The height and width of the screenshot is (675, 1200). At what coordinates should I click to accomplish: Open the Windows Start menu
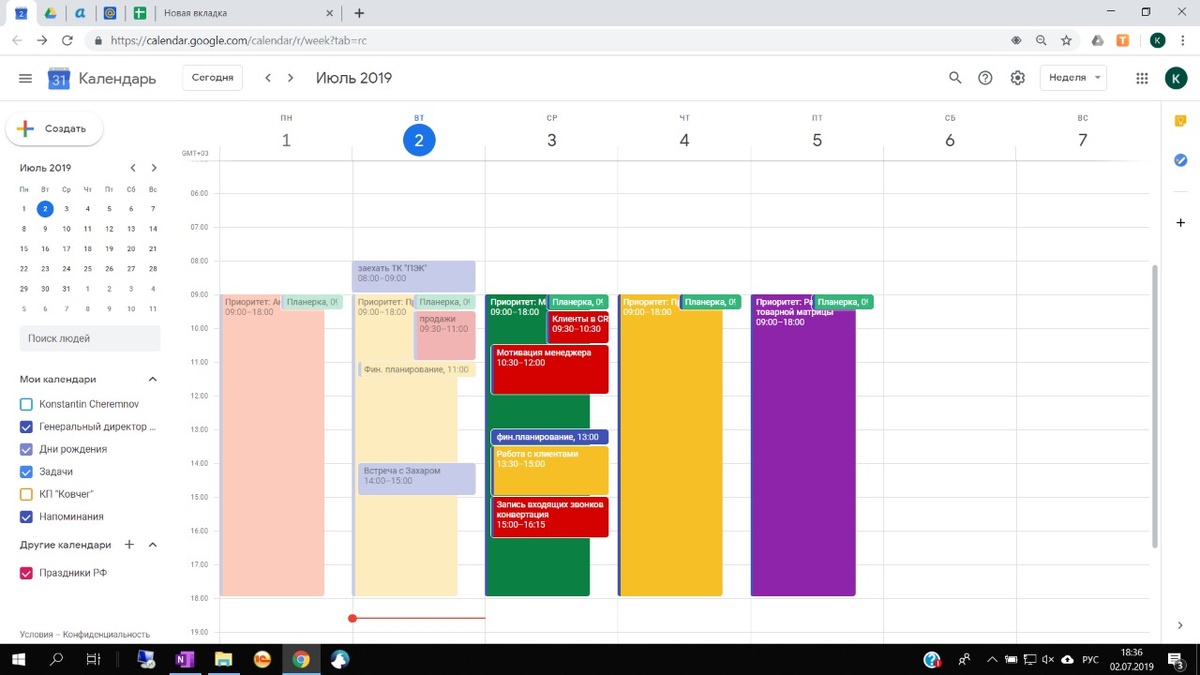coord(20,659)
